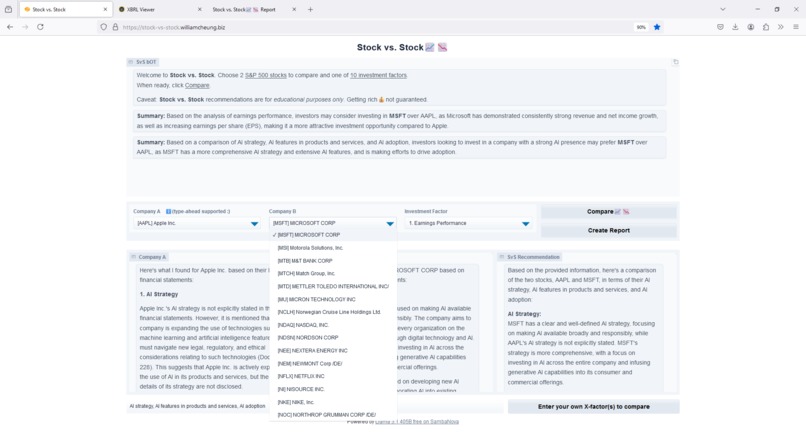Select [NI] NISOURCE INC. option
This screenshot has height=433, width=806.
pos(333,389)
